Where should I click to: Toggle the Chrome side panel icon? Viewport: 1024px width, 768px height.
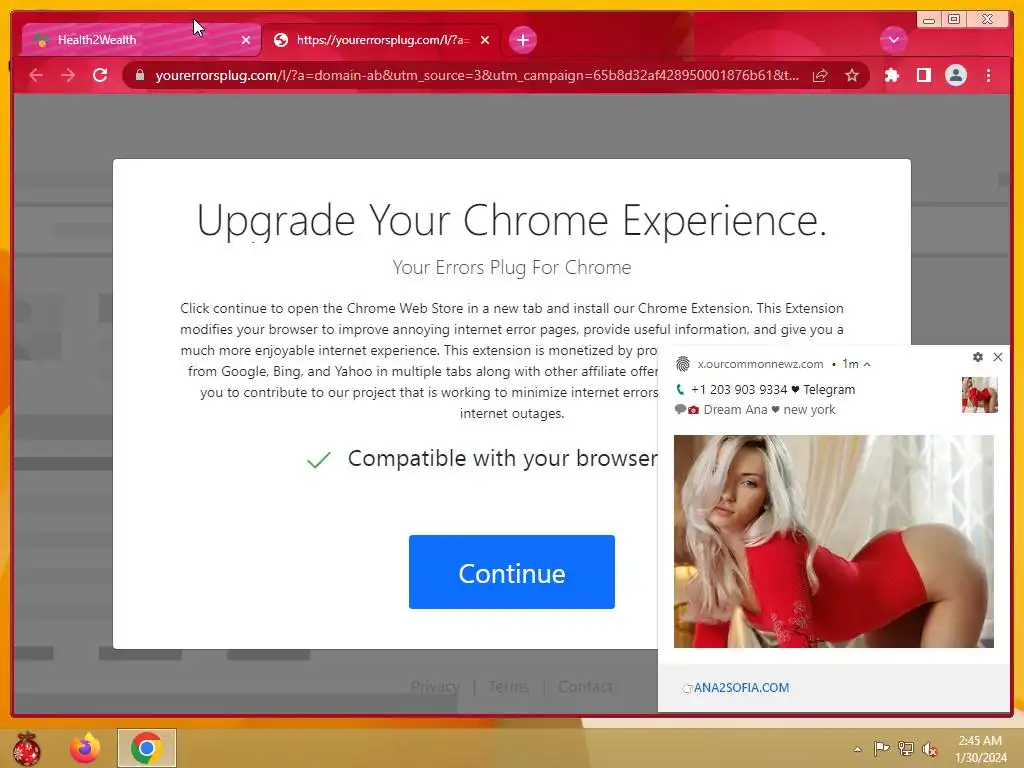click(x=923, y=76)
